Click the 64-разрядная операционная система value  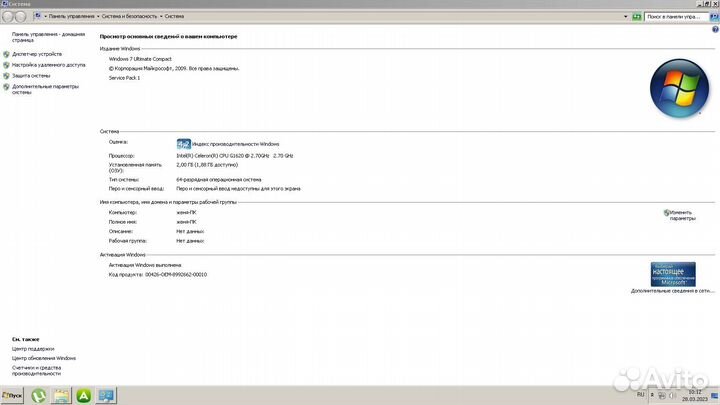tap(219, 180)
